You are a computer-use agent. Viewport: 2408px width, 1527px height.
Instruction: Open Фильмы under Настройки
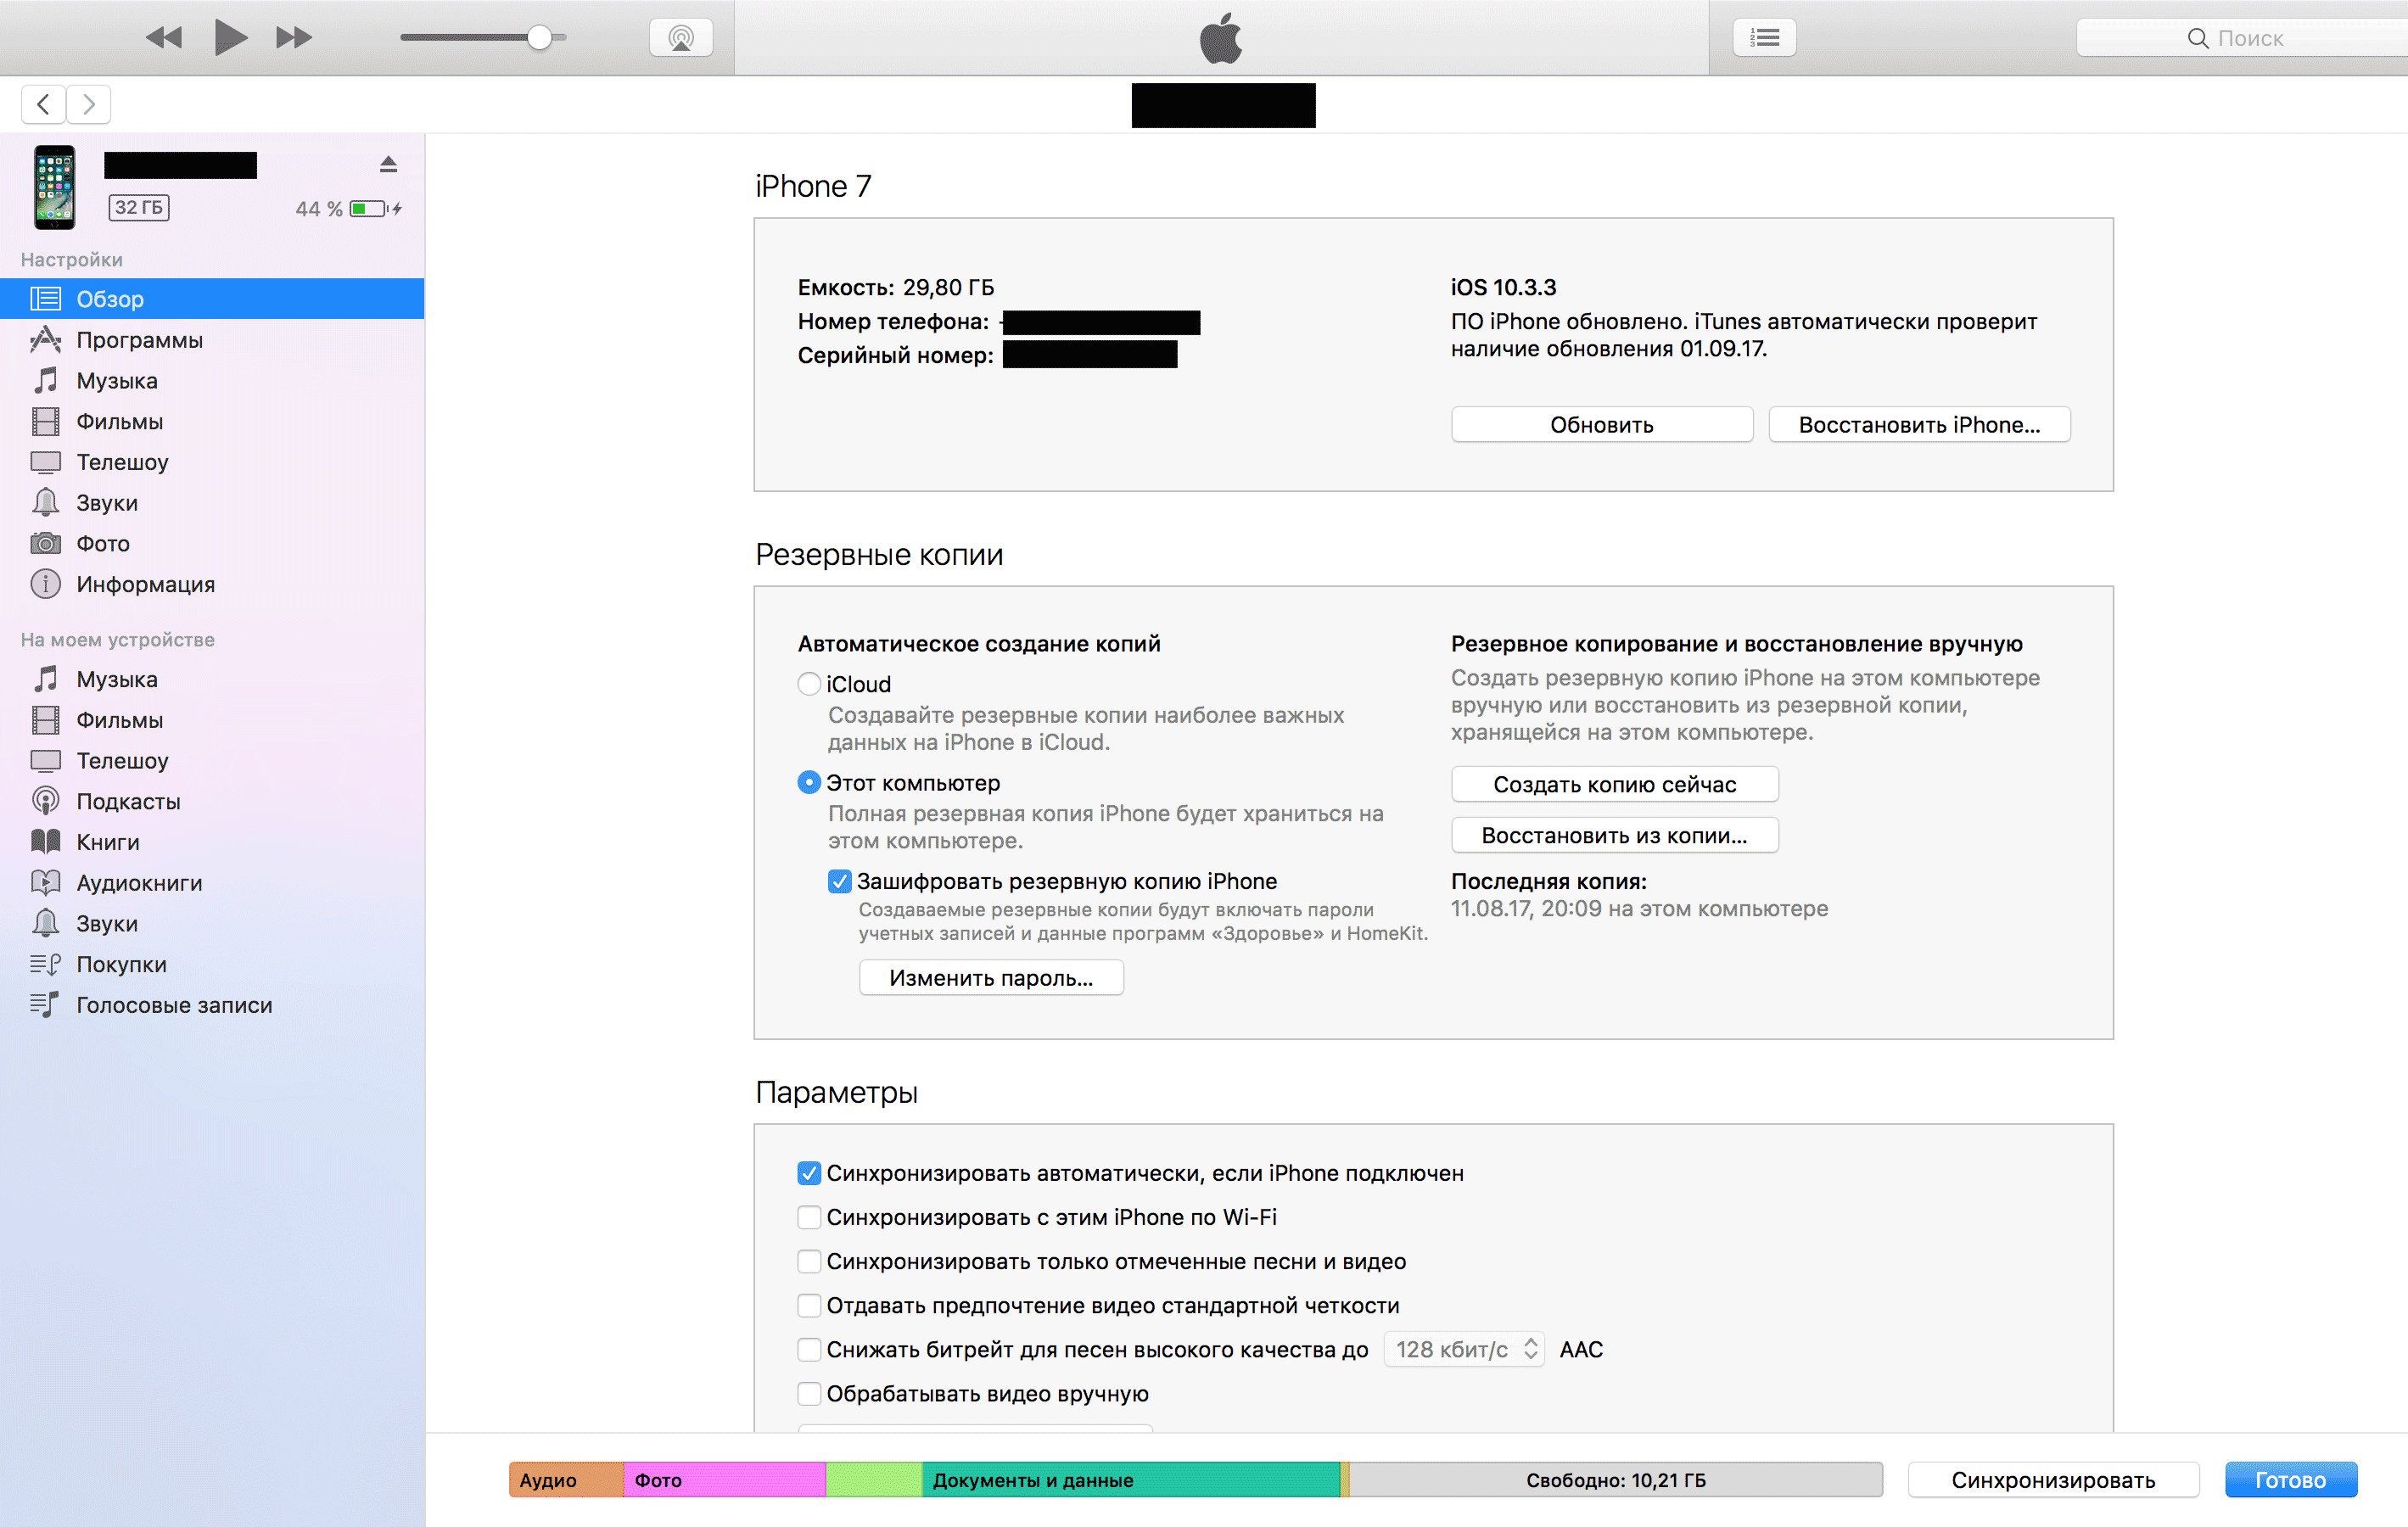point(212,422)
